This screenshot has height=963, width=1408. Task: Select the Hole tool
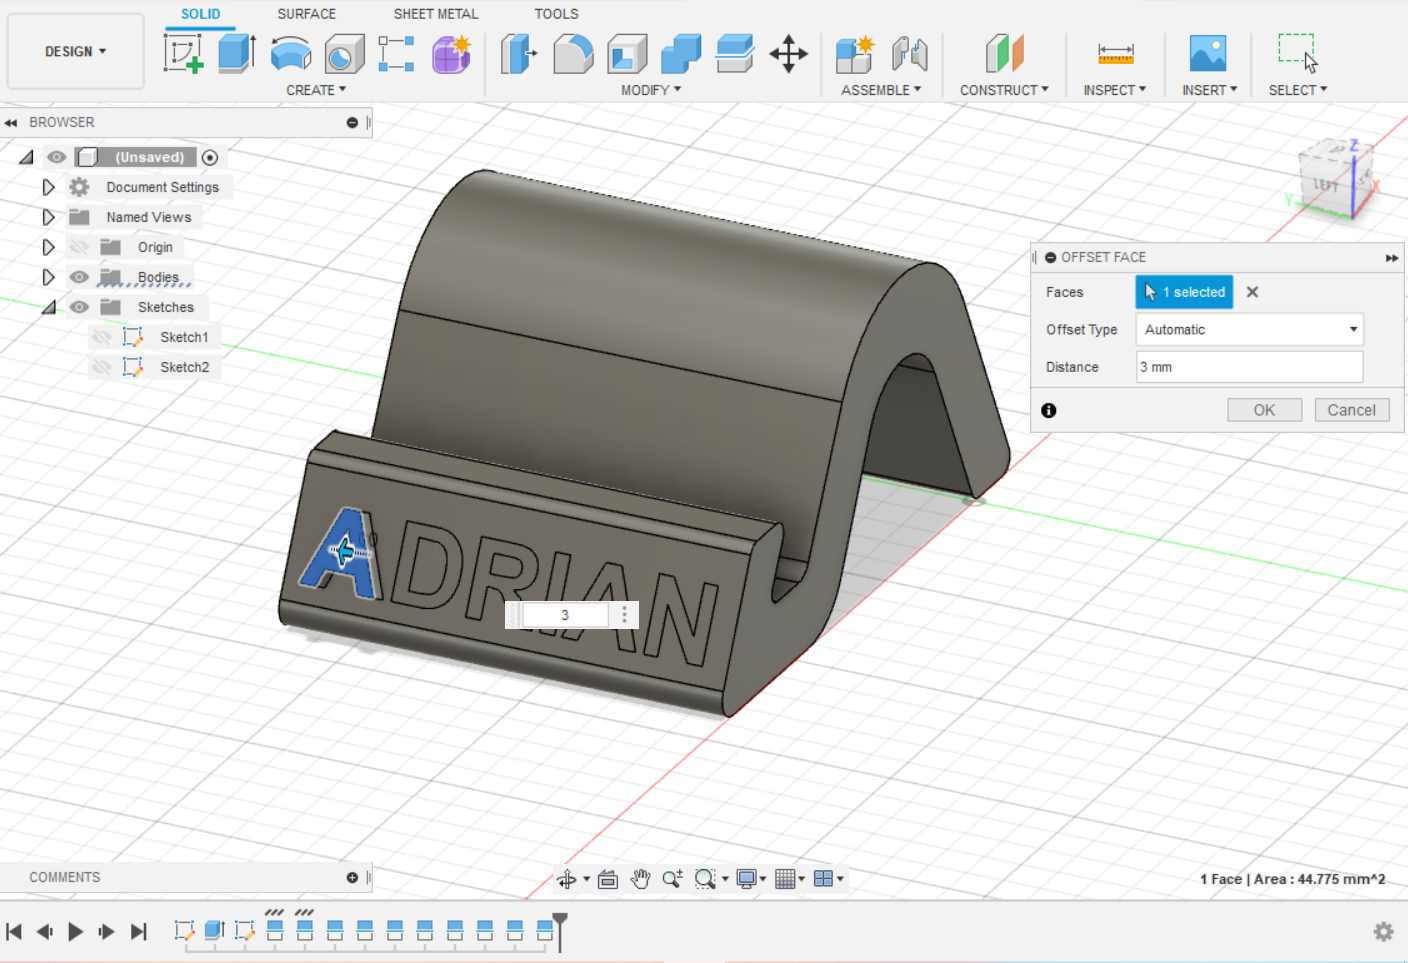(344, 54)
